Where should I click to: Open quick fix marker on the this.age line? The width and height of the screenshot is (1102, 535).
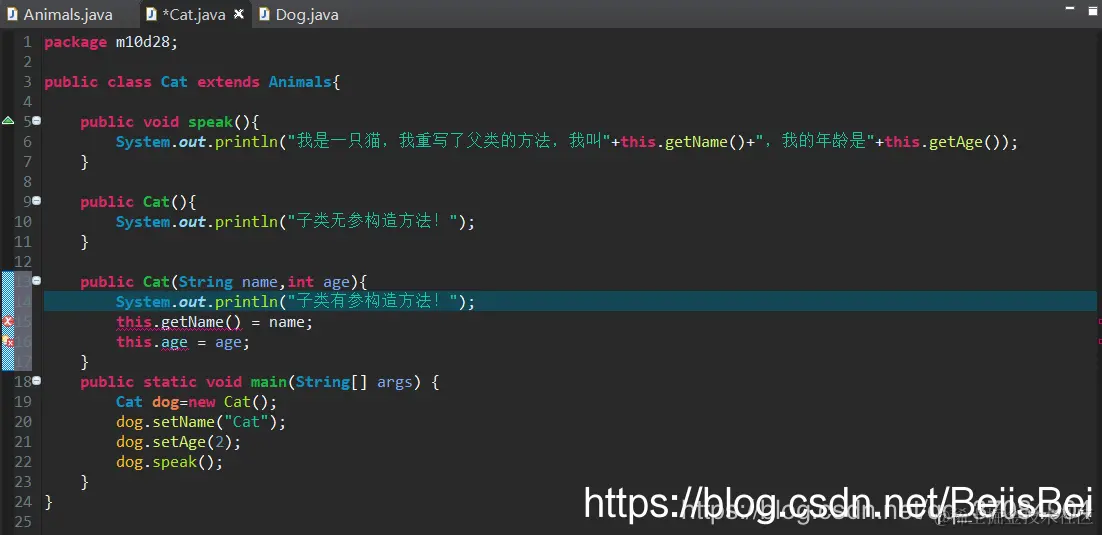pos(8,342)
